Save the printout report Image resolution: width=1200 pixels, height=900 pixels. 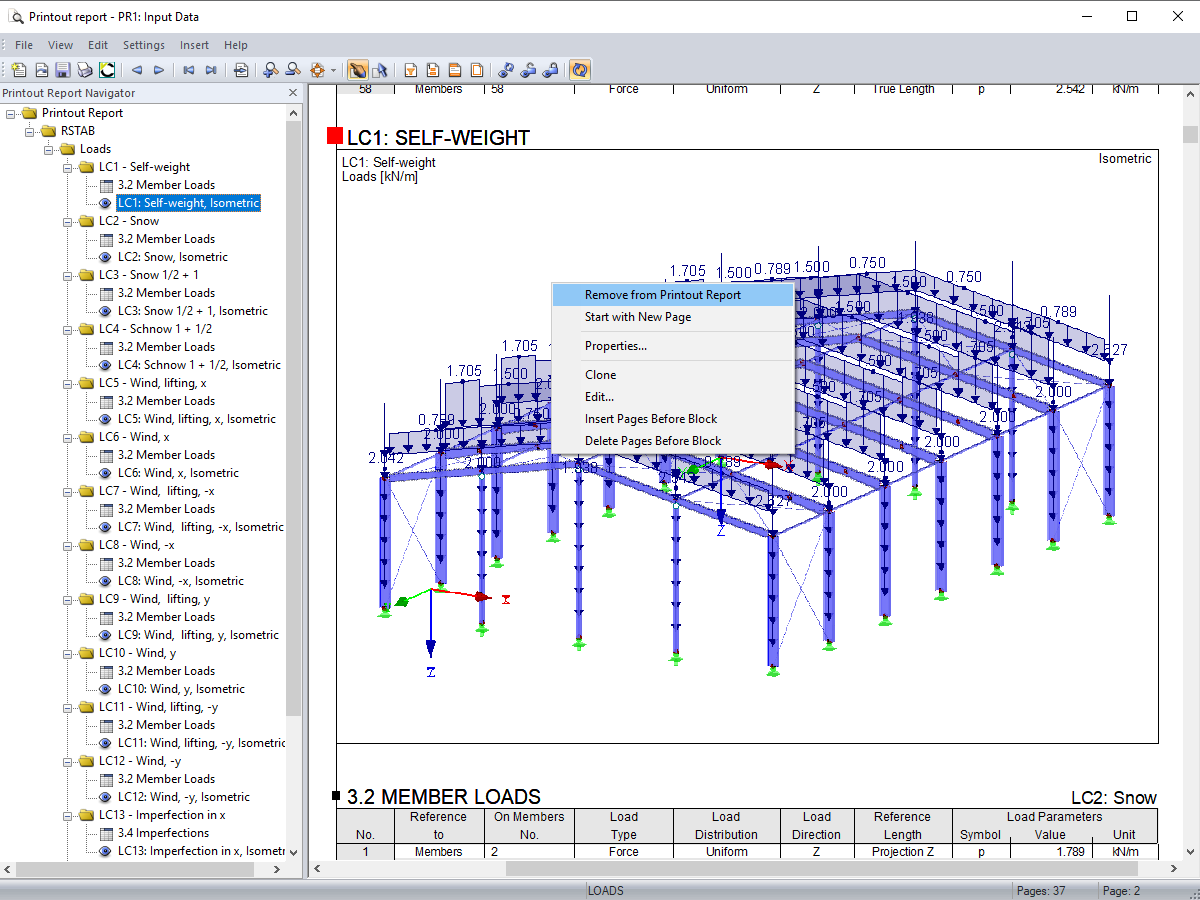click(63, 70)
